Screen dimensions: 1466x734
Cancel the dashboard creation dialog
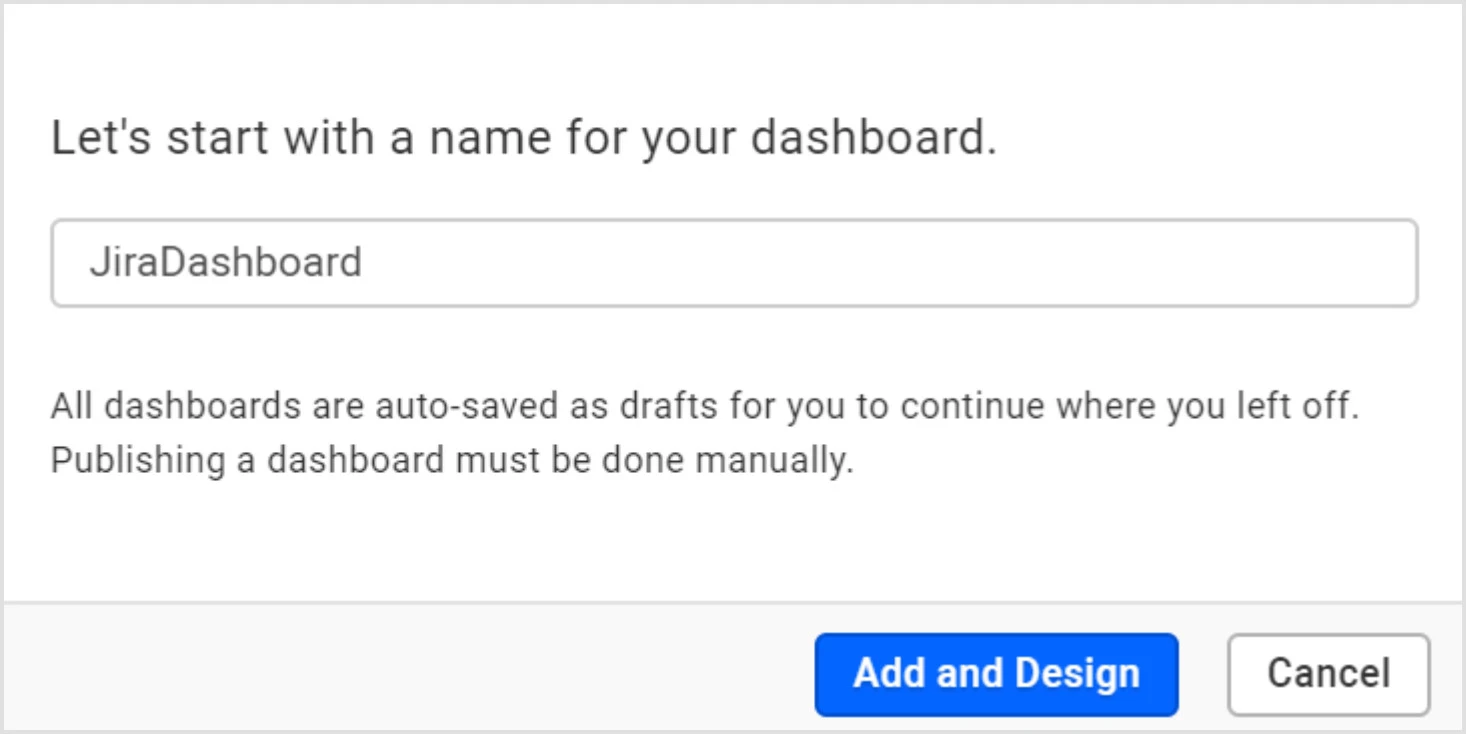click(1328, 674)
